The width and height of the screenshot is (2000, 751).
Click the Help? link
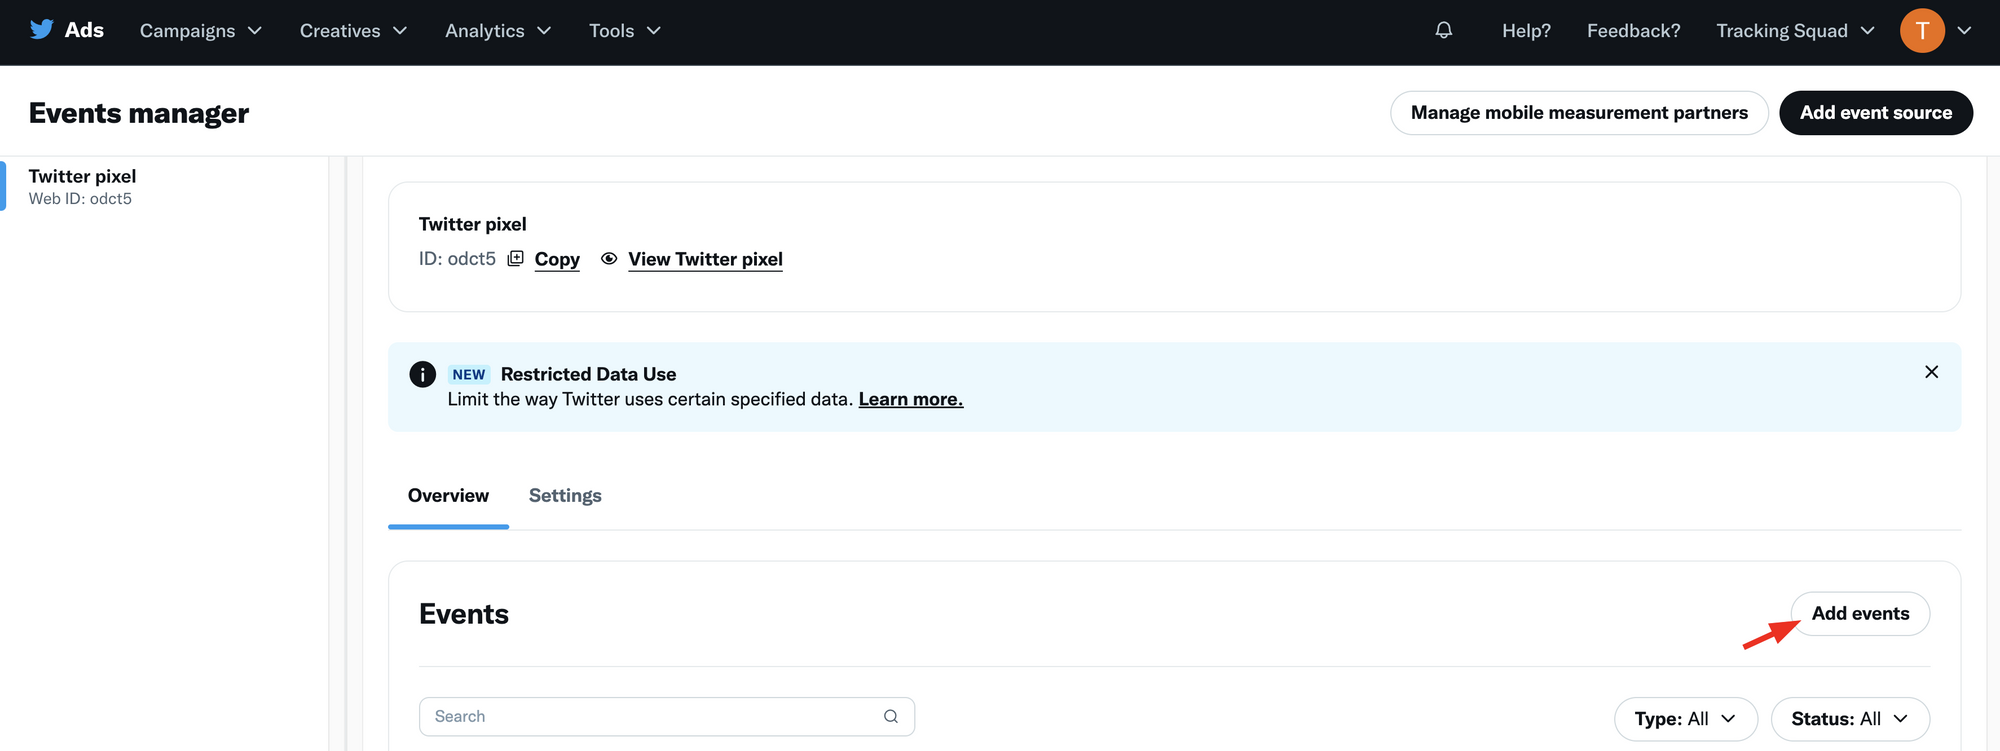click(x=1526, y=31)
